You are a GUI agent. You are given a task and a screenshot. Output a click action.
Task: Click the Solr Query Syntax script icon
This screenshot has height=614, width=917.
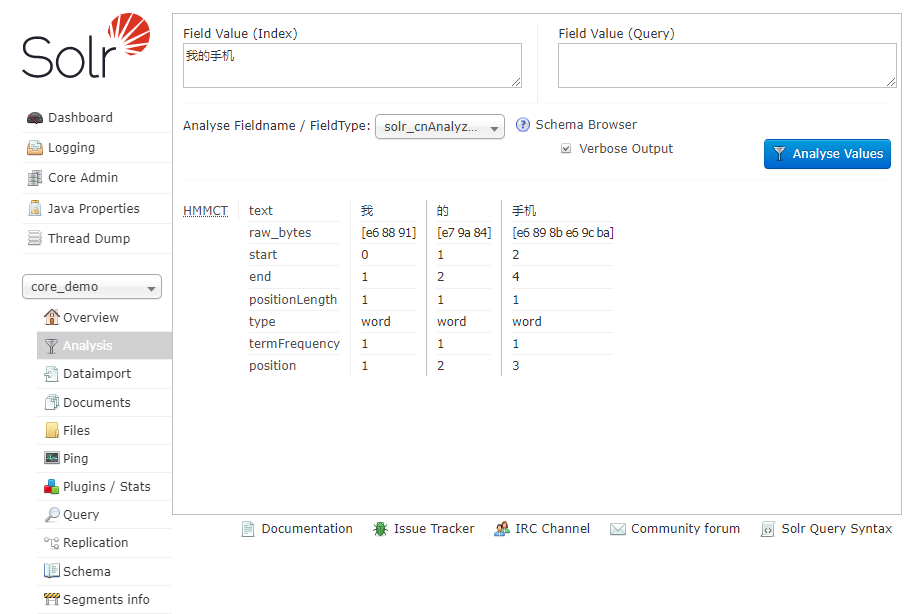[x=767, y=529]
